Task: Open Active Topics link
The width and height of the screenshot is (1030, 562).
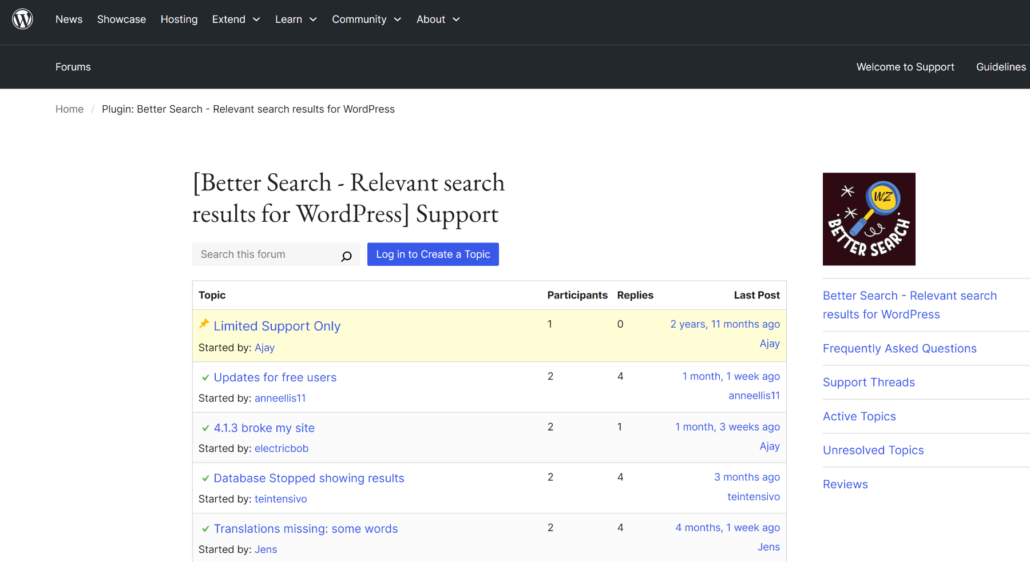Action: pyautogui.click(x=859, y=417)
